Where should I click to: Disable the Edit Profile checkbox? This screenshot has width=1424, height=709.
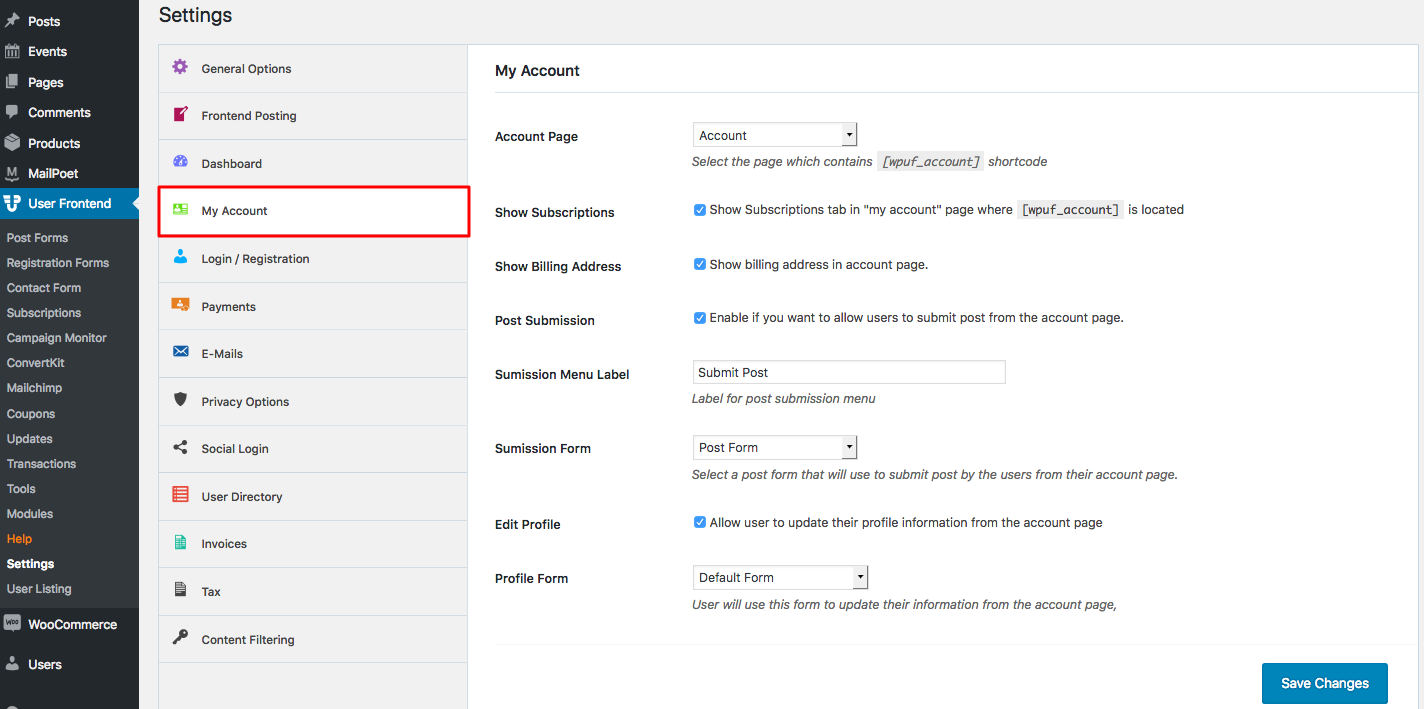coord(700,522)
